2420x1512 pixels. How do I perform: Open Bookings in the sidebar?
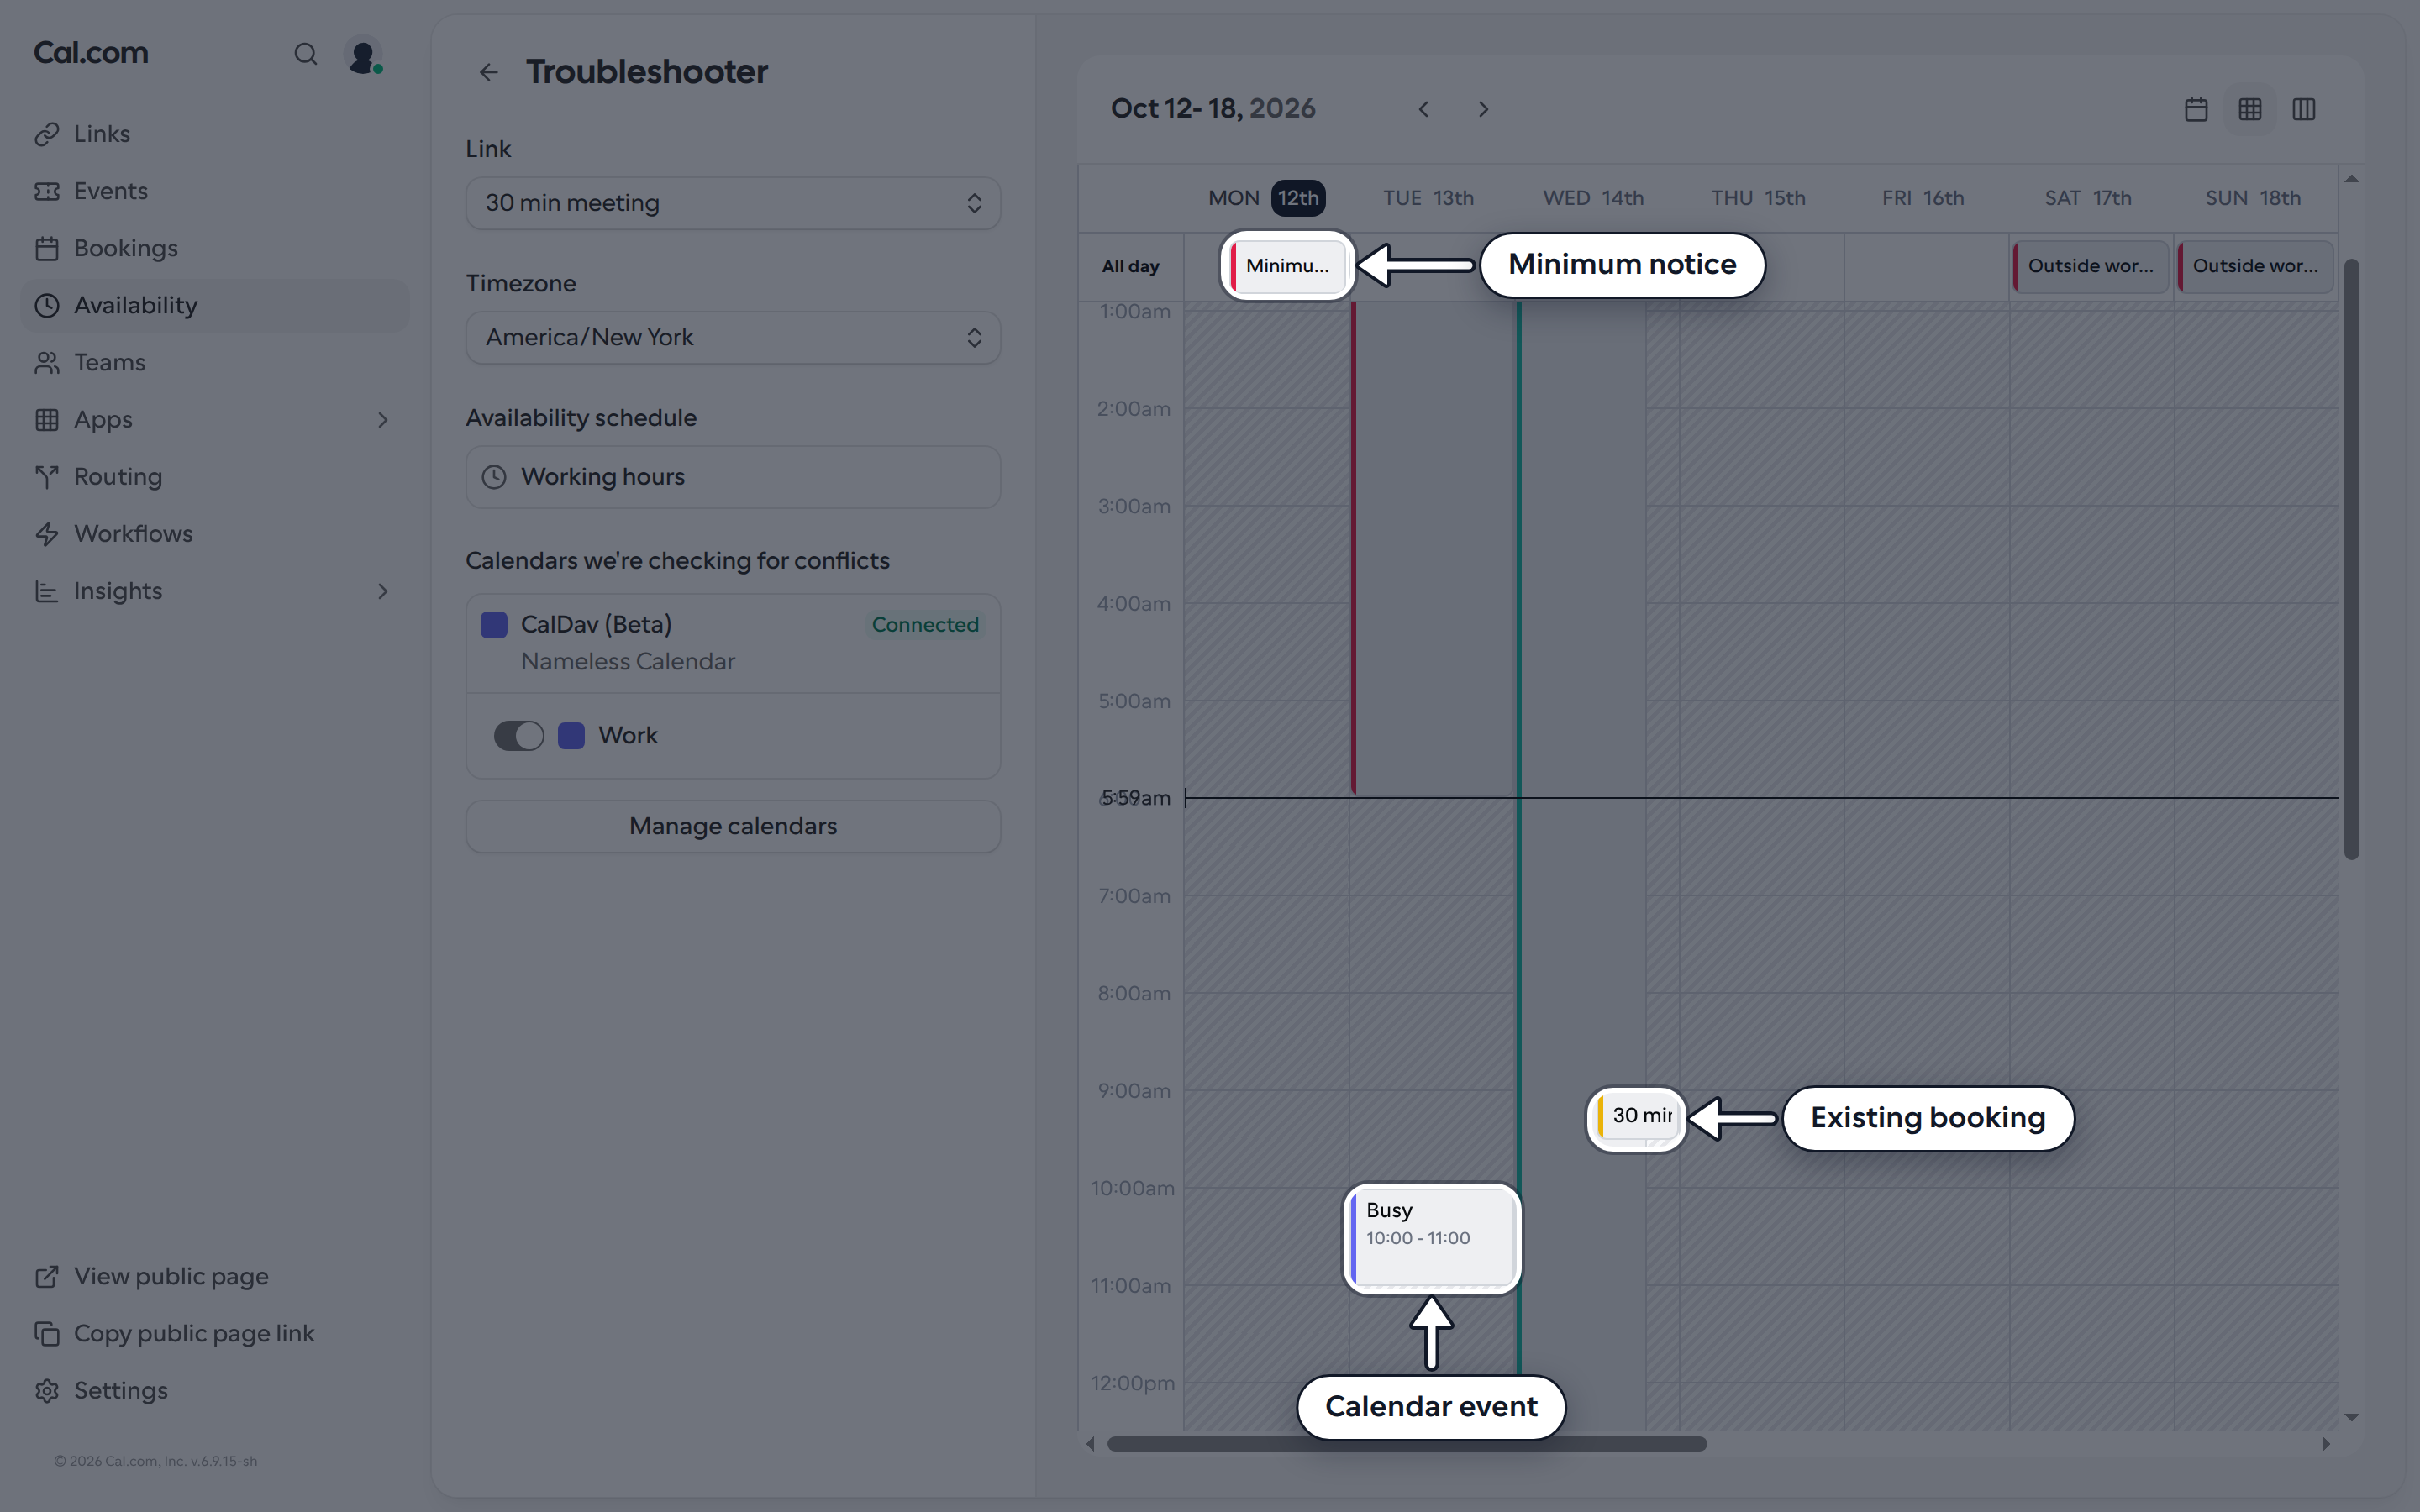[x=214, y=248]
